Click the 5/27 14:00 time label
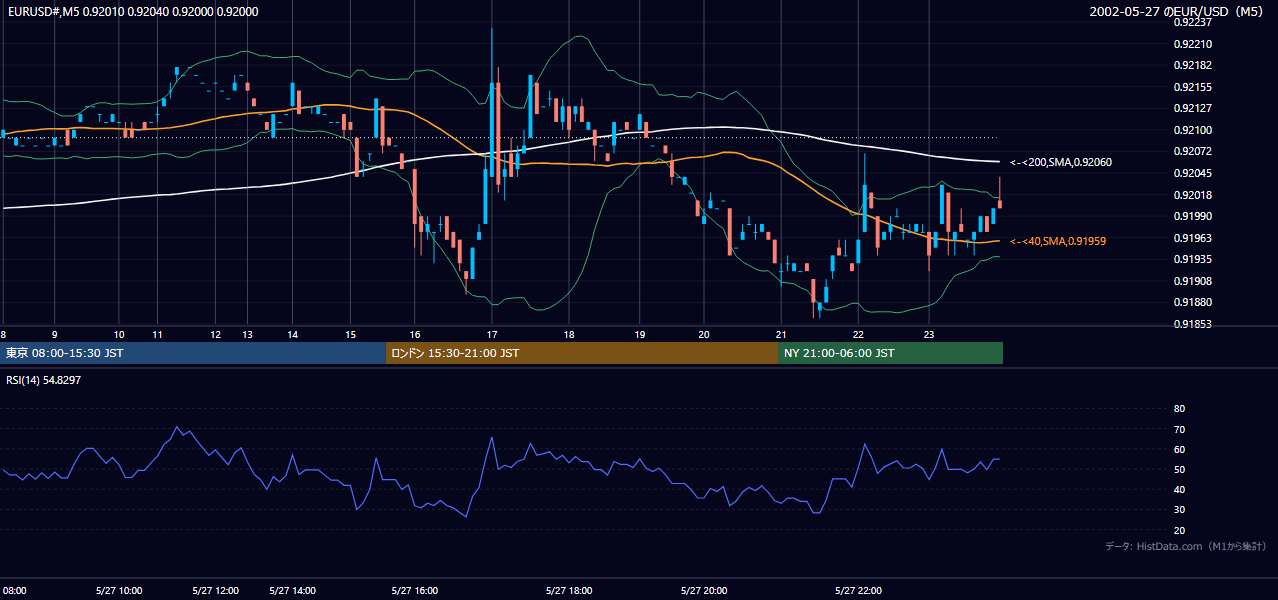This screenshot has width=1278, height=600. point(293,591)
